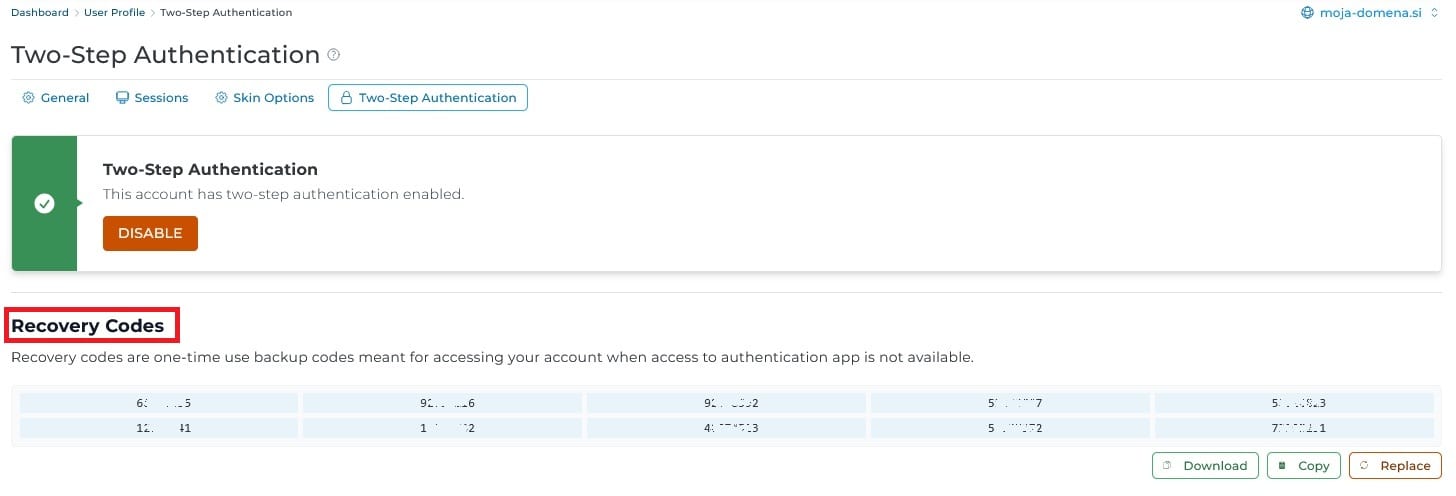The image size is (1456, 496).
Task: Select the recovery code starting with 63
Action: pos(160,403)
